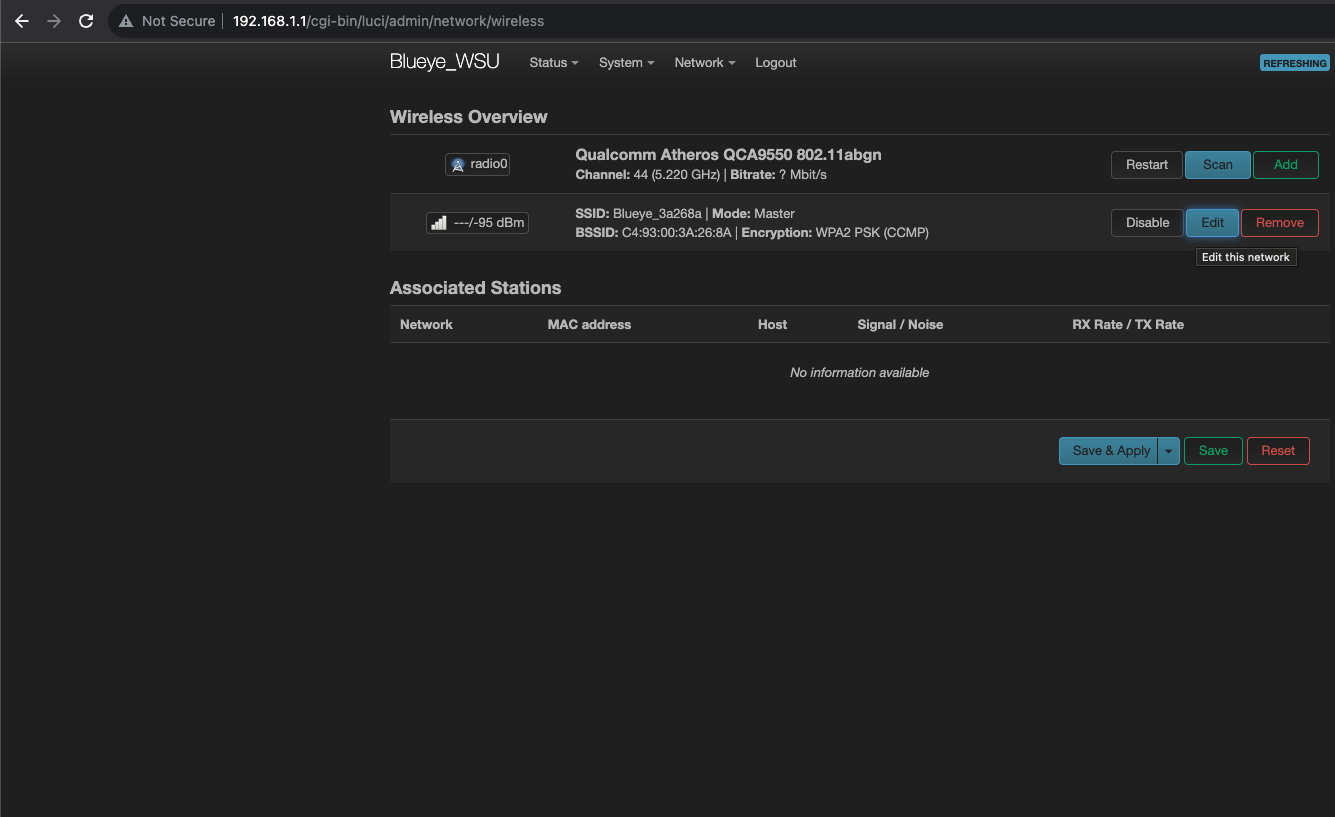Click the Channel 44 (5.220 GHz) text
The height and width of the screenshot is (817, 1335).
click(x=647, y=175)
